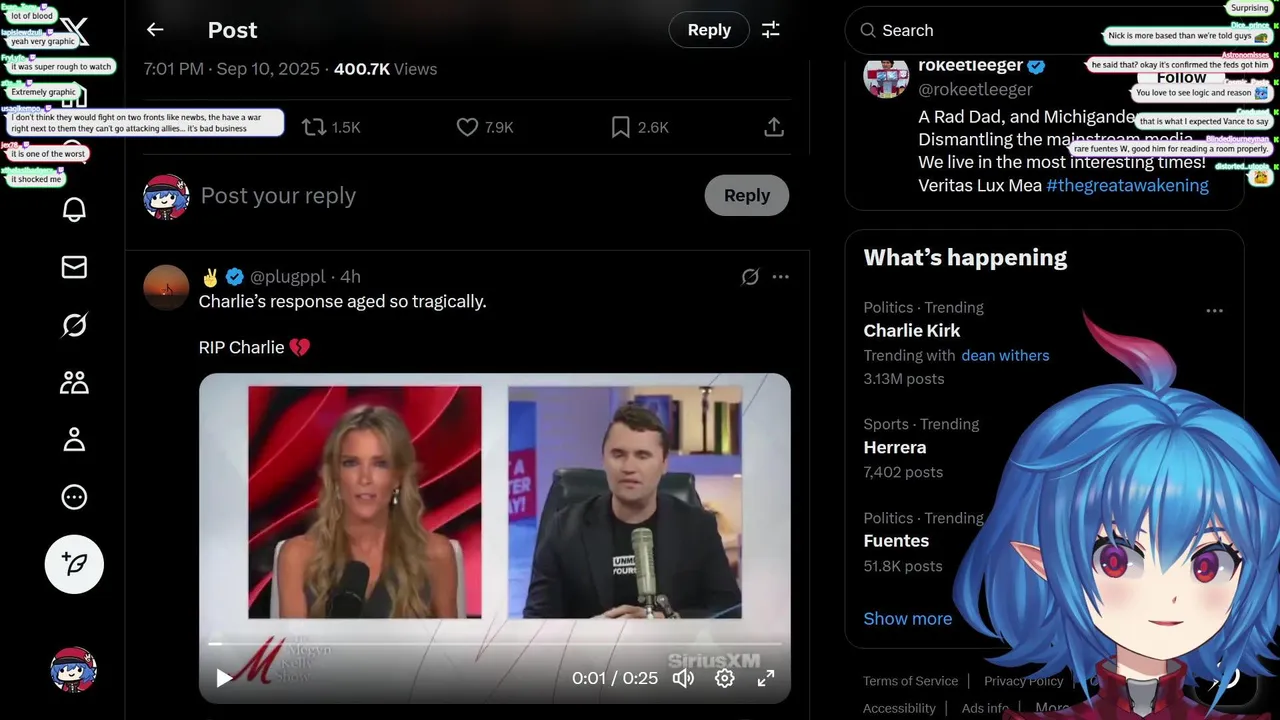The image size is (1280, 720).
Task: Open Notifications bell in sidebar
Action: click(74, 209)
